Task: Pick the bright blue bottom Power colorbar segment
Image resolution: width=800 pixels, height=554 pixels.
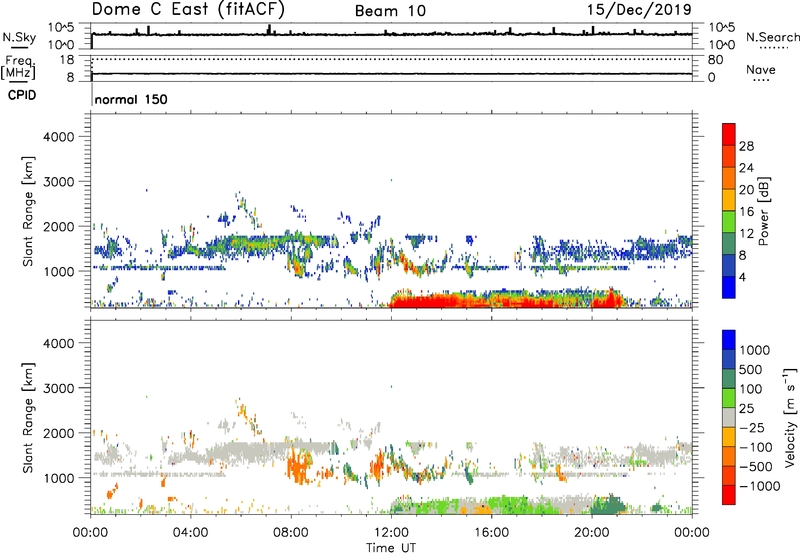Action: 729,287
